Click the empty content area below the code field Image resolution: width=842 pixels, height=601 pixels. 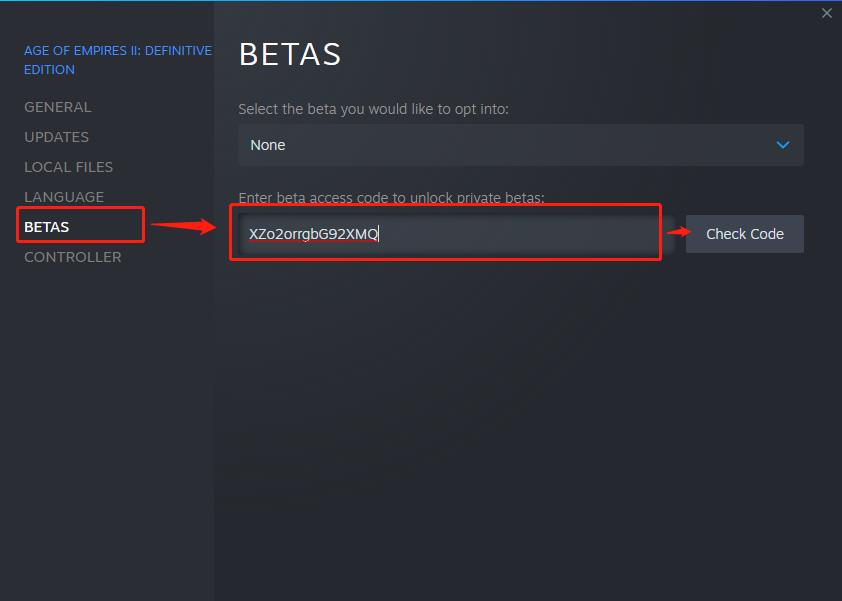[520, 420]
